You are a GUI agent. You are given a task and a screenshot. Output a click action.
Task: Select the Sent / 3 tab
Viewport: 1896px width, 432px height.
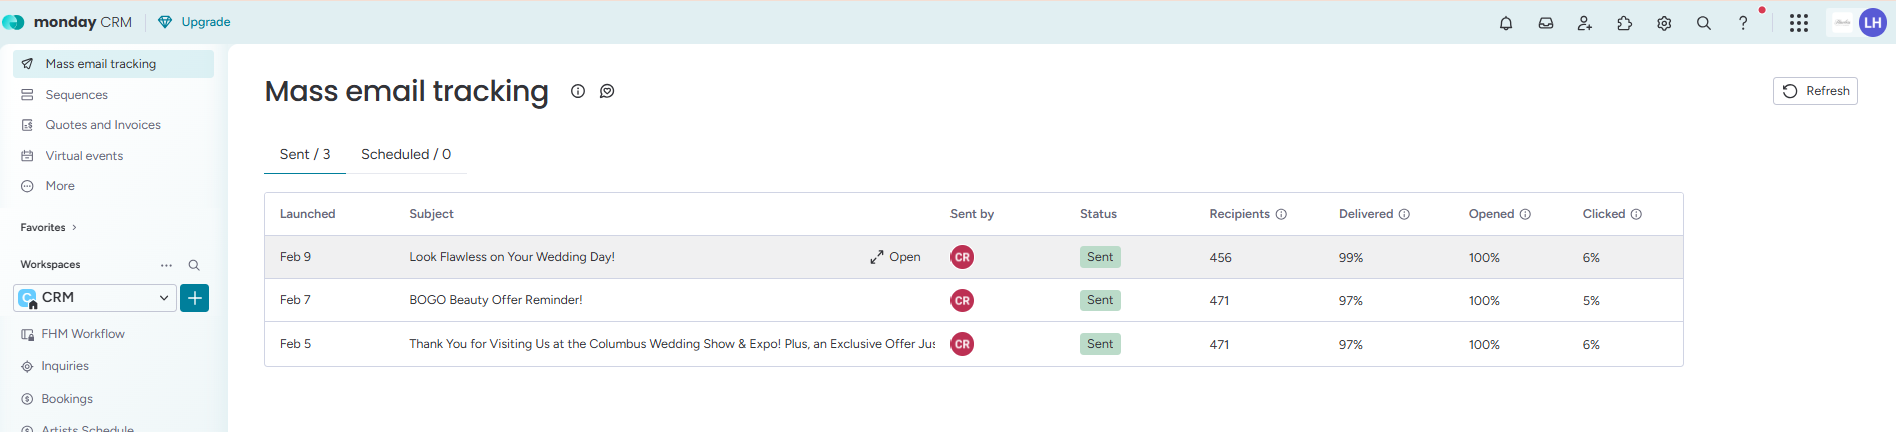(304, 154)
